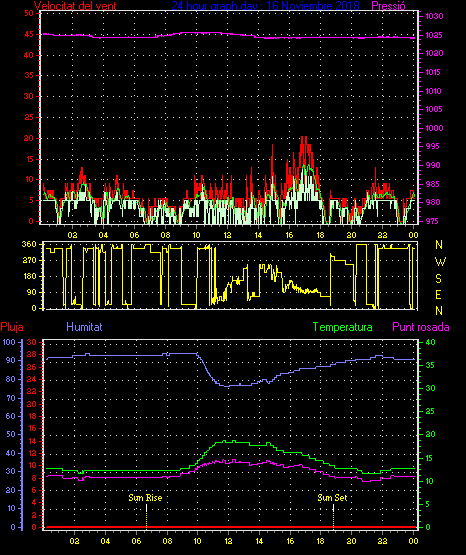Click the "E" compass letter
Viewport: 466px width, 555px height.
(438, 294)
